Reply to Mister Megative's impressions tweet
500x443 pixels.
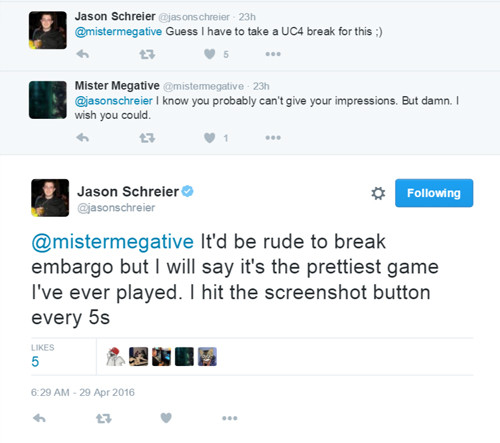click(x=82, y=137)
